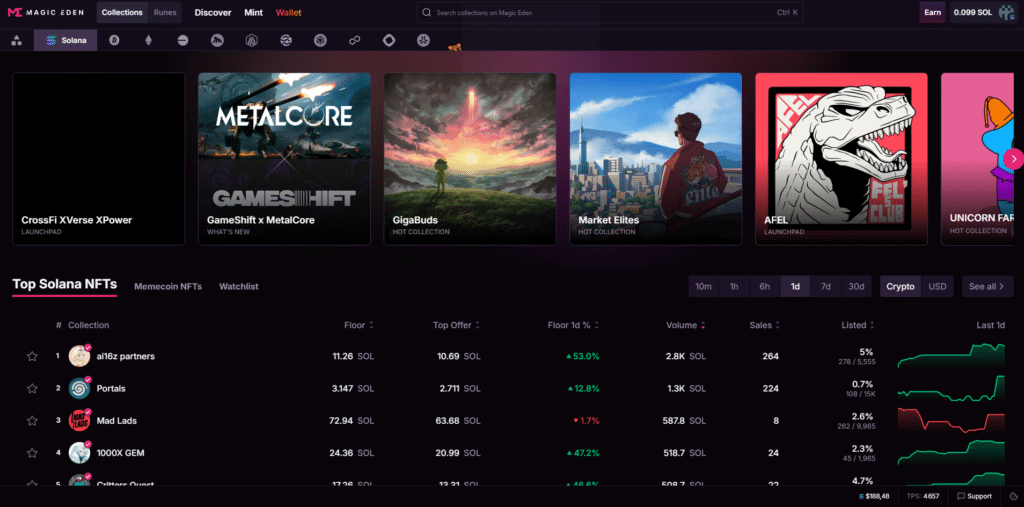This screenshot has width=1024, height=507.
Task: Select the Bitcoin chain icon
Action: [114, 41]
